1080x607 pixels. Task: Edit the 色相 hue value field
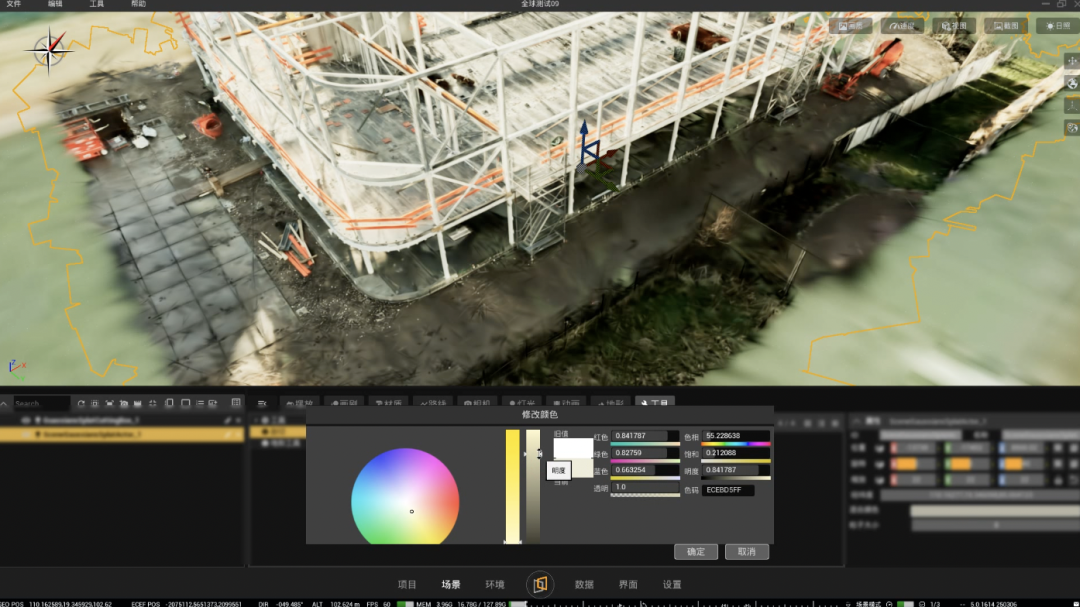736,436
